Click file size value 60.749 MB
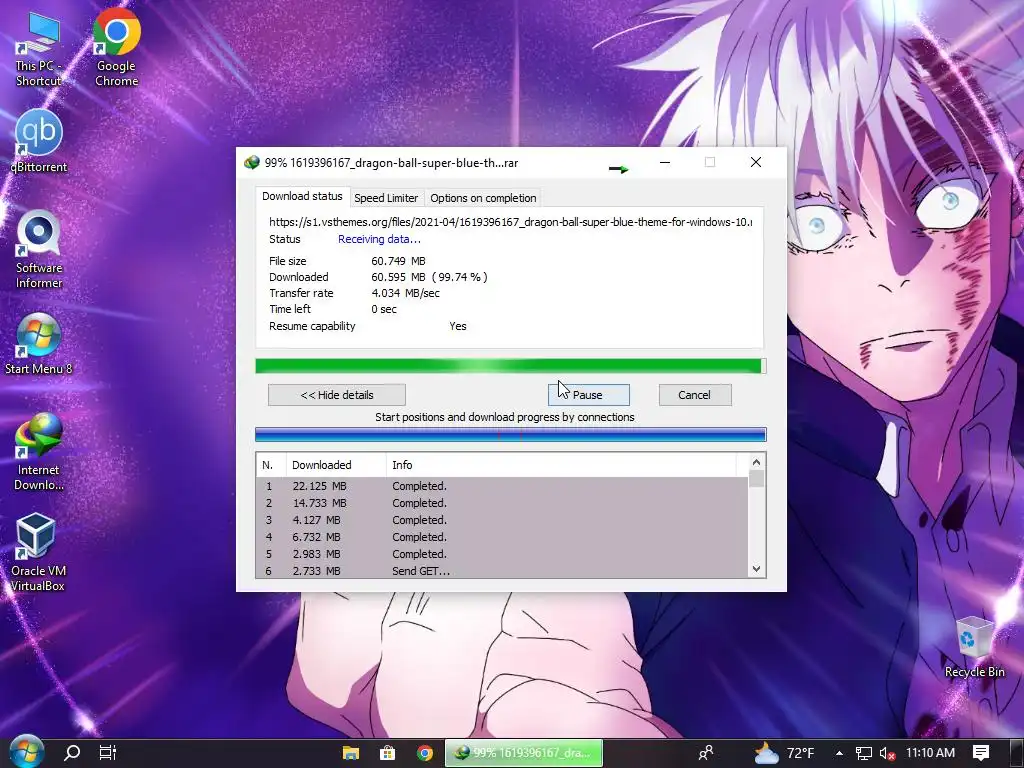Screen dimensions: 1024x768 coord(398,261)
